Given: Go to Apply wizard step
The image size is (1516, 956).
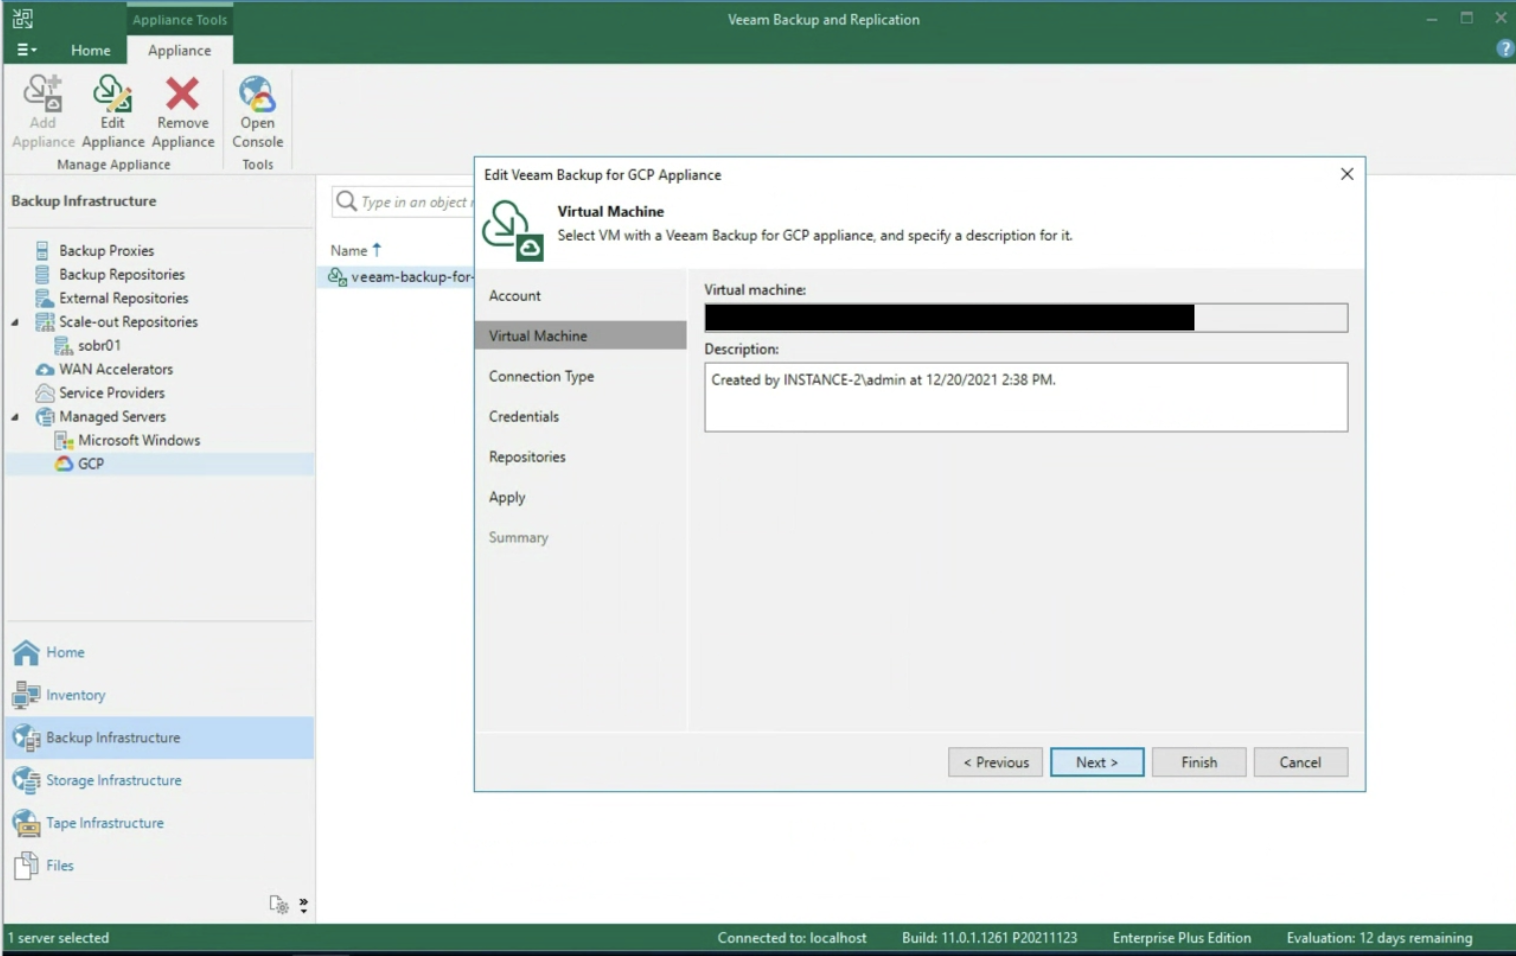Looking at the screenshot, I should 507,497.
